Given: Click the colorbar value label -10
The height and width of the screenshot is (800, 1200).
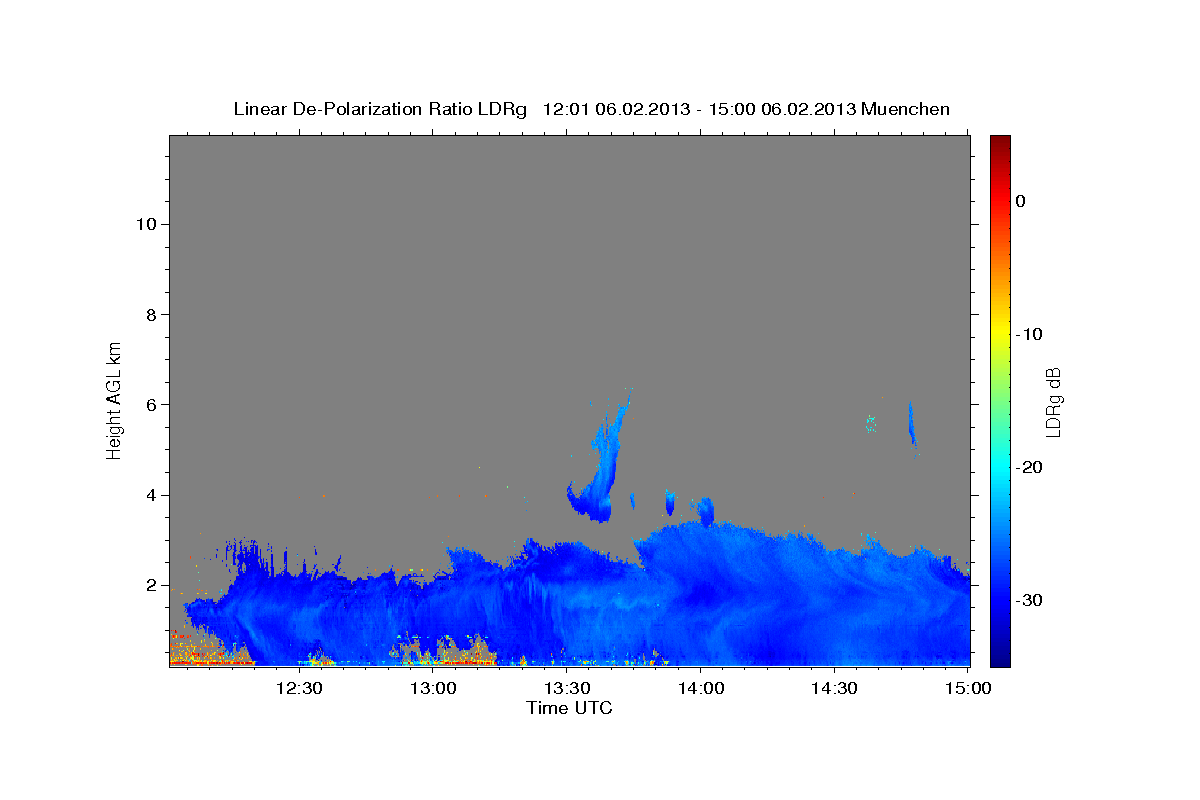Looking at the screenshot, I should click(1030, 334).
